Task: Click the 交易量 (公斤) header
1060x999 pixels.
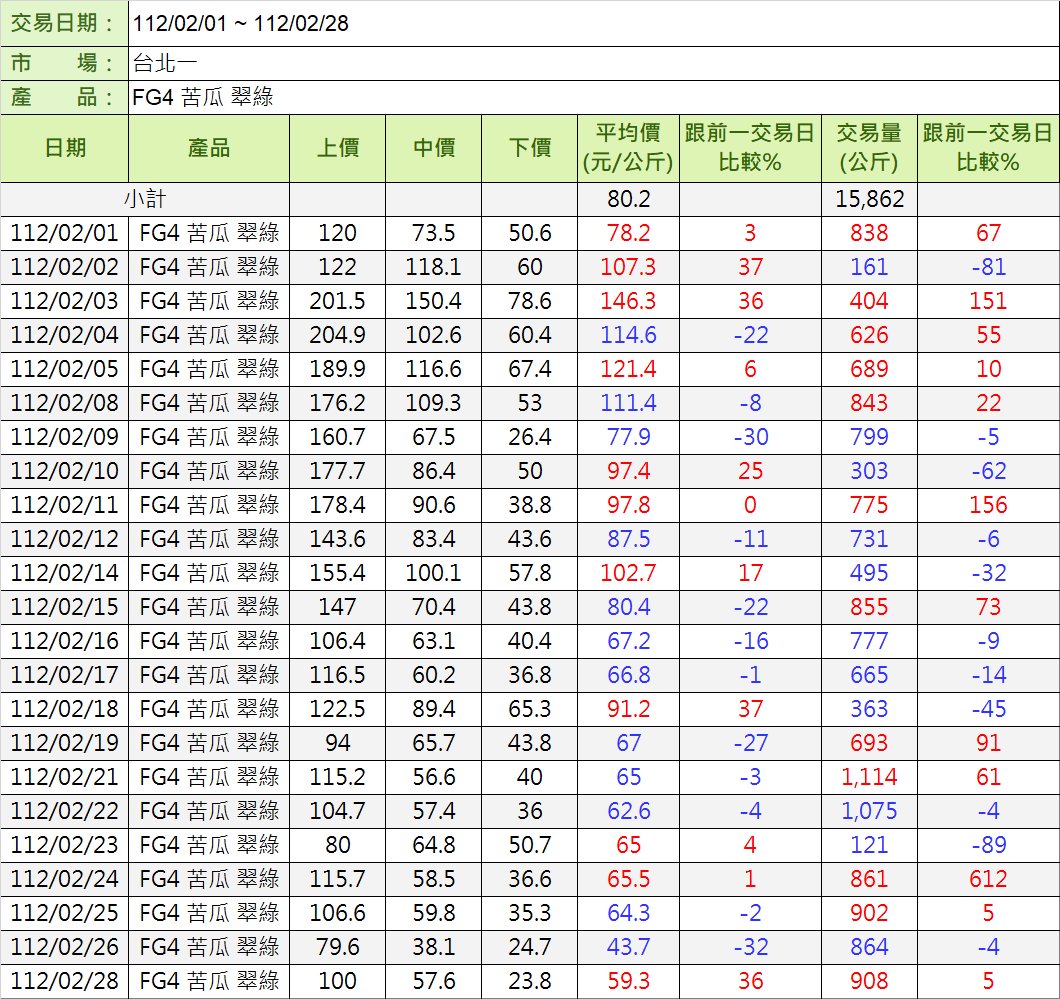Action: click(x=868, y=148)
